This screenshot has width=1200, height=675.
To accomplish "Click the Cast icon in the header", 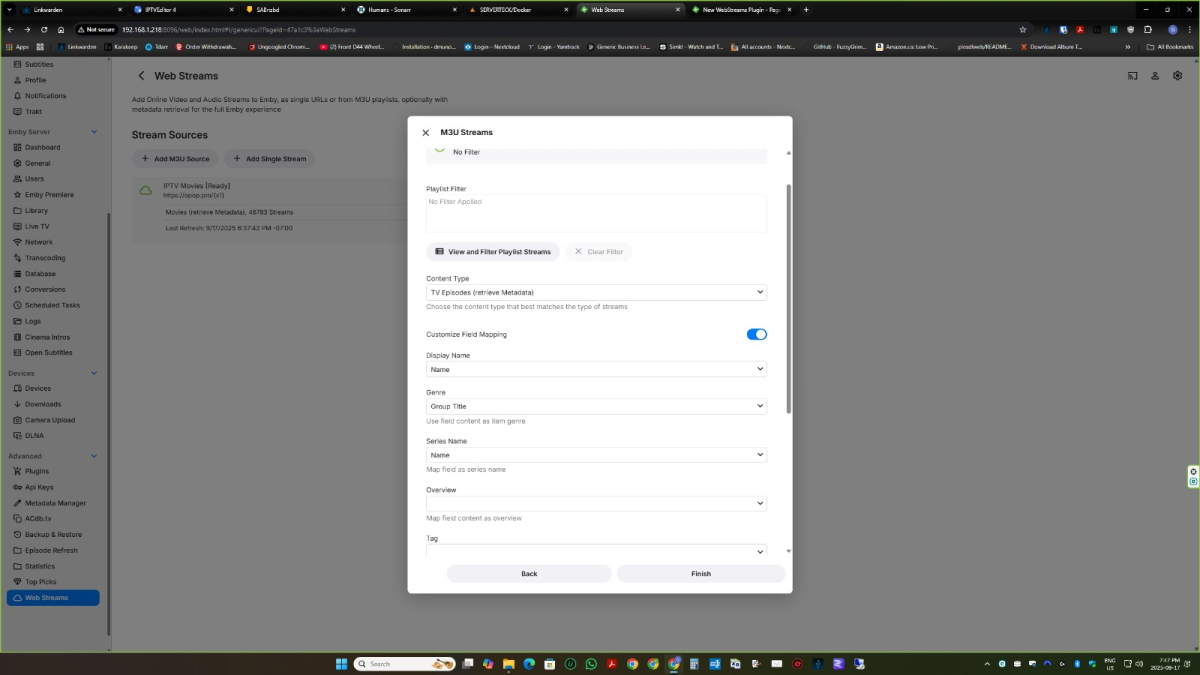I will [1132, 75].
